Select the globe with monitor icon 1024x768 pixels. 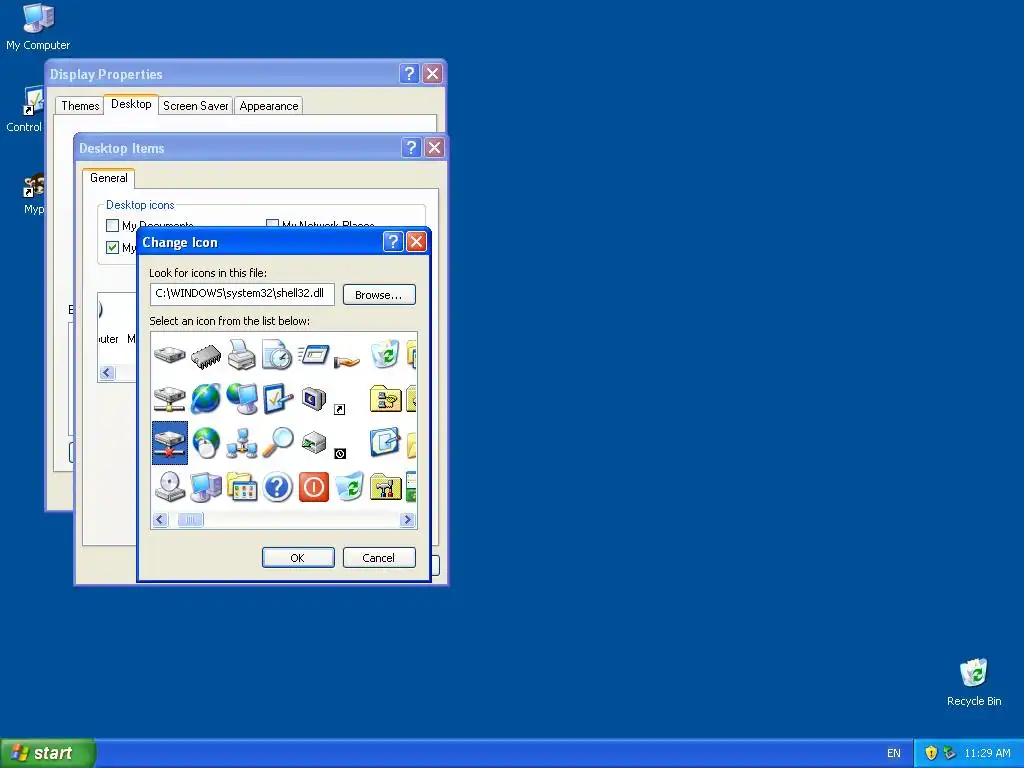tap(242, 398)
